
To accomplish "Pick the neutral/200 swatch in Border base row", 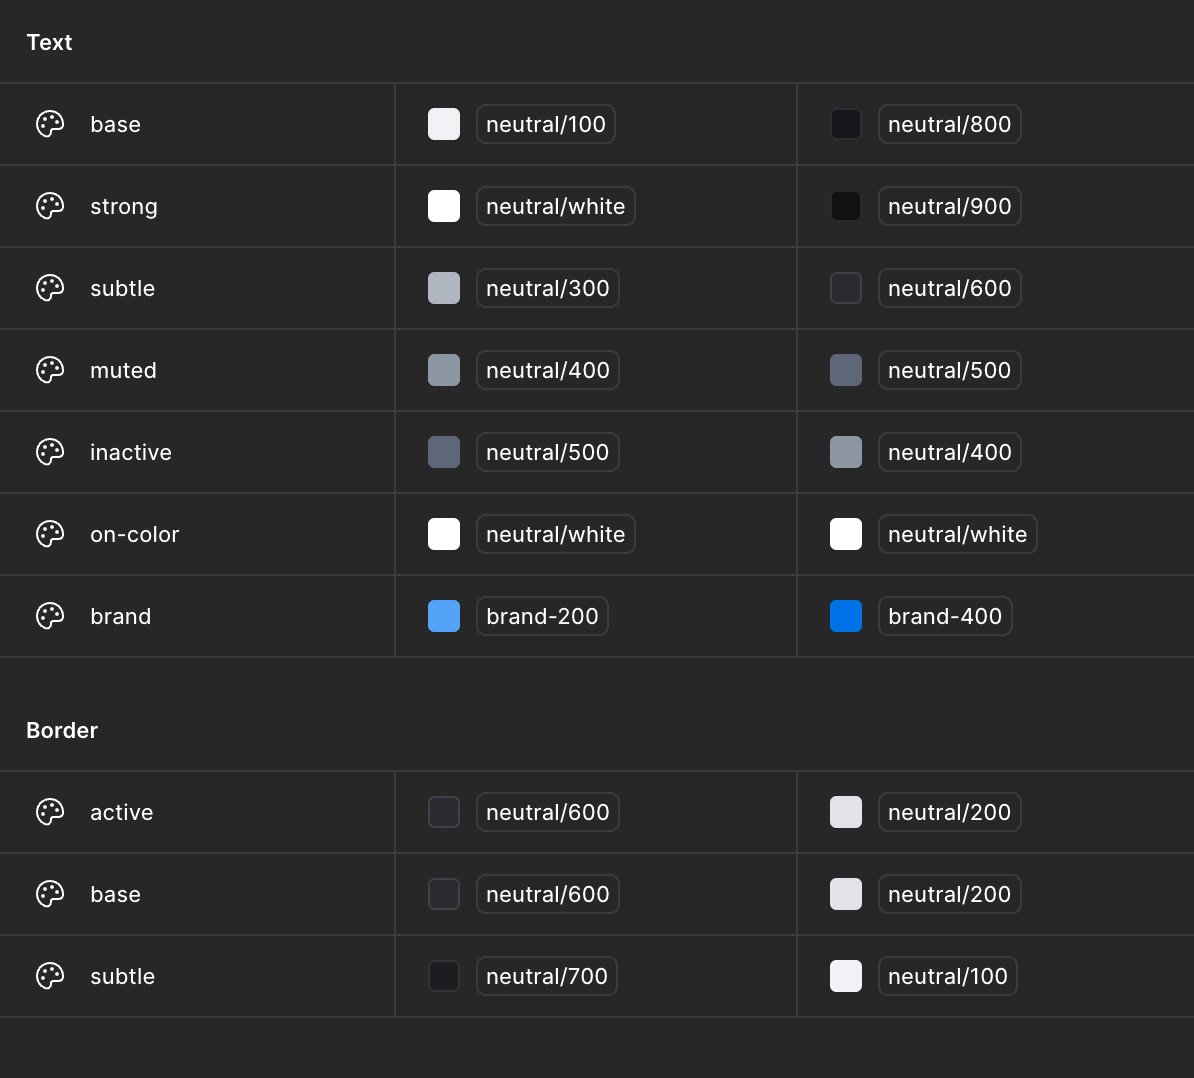I will (x=846, y=894).
